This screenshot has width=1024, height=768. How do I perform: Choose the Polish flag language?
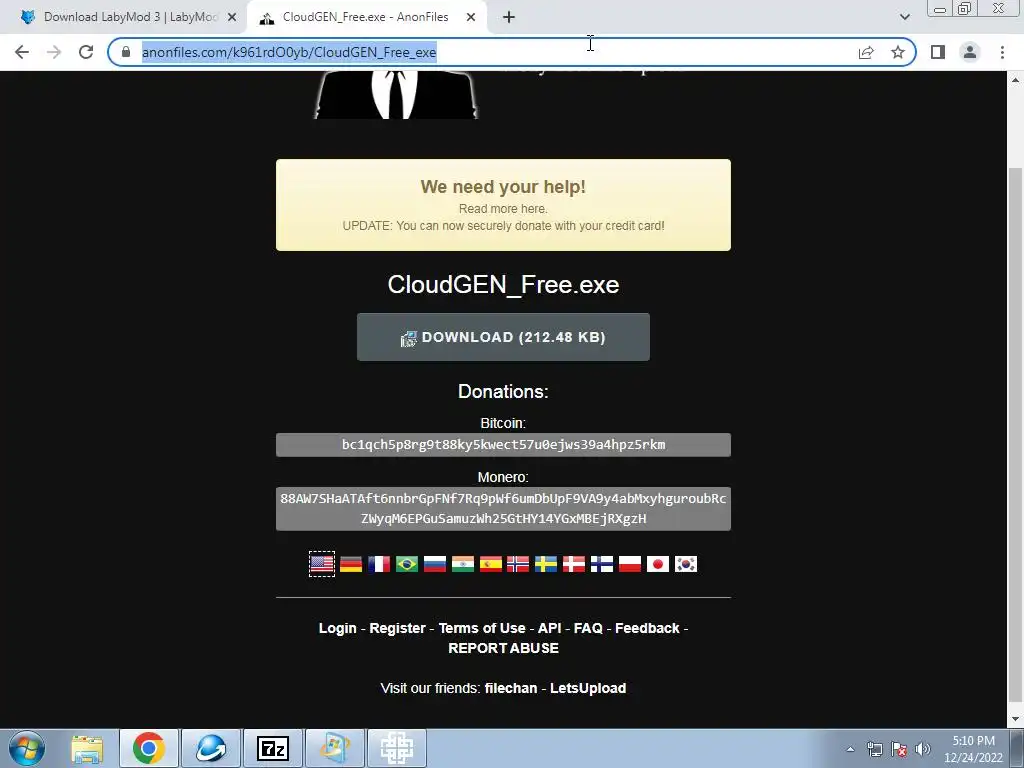click(630, 564)
